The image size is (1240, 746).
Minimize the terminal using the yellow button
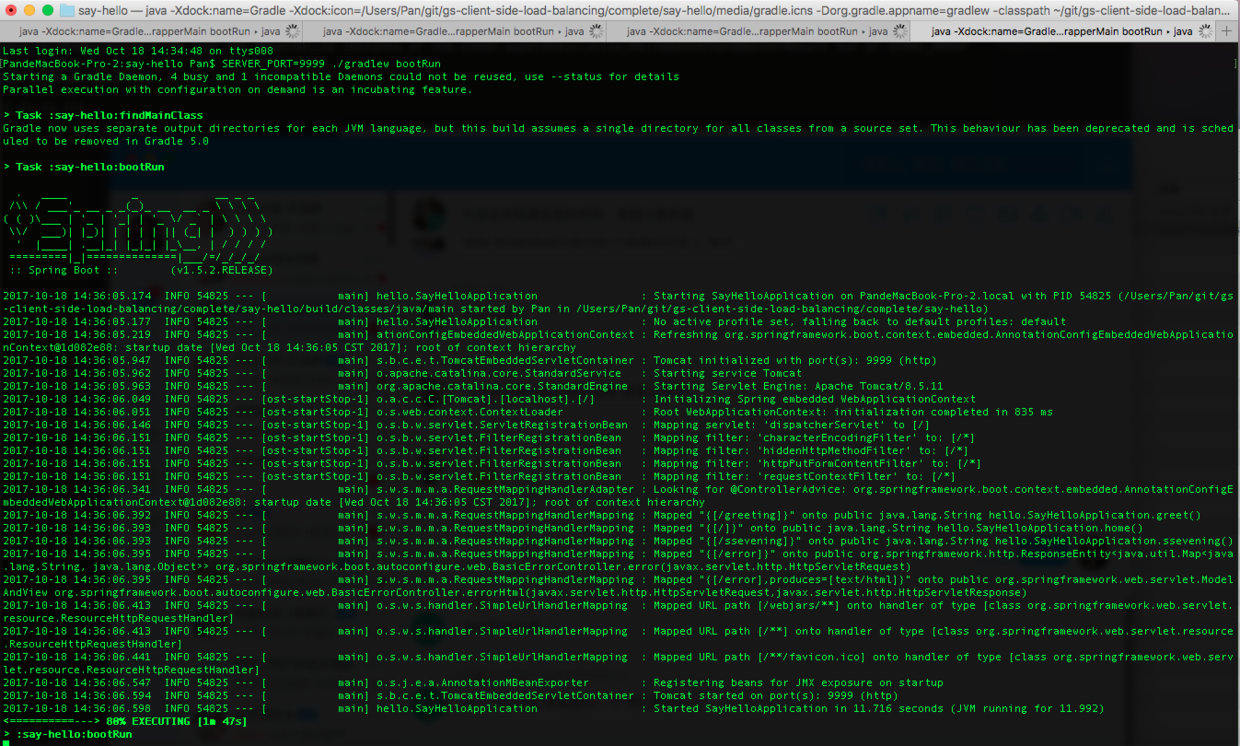point(28,10)
